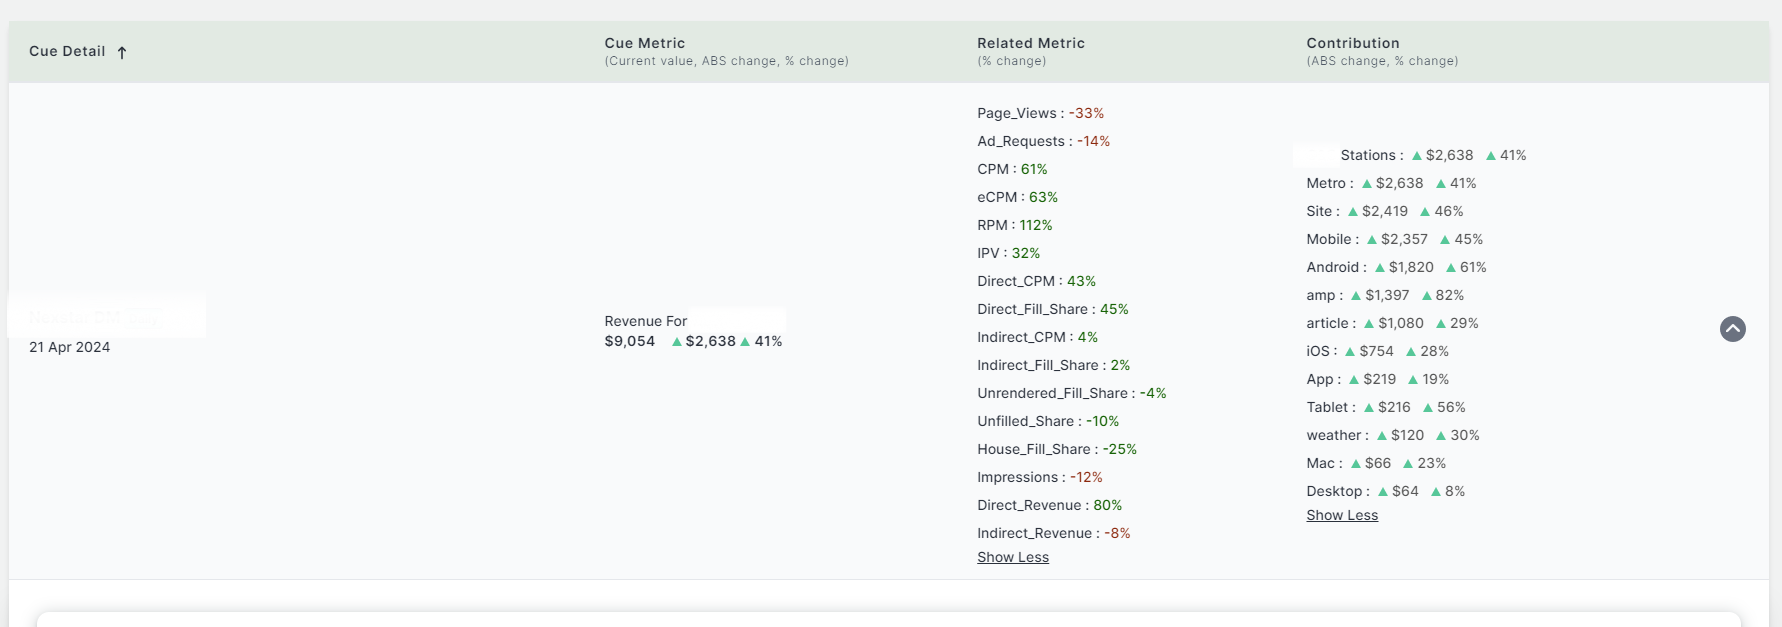Viewport: 1782px width, 627px height.
Task: Click the sort arrow beside Cue Detail
Action: coord(122,53)
